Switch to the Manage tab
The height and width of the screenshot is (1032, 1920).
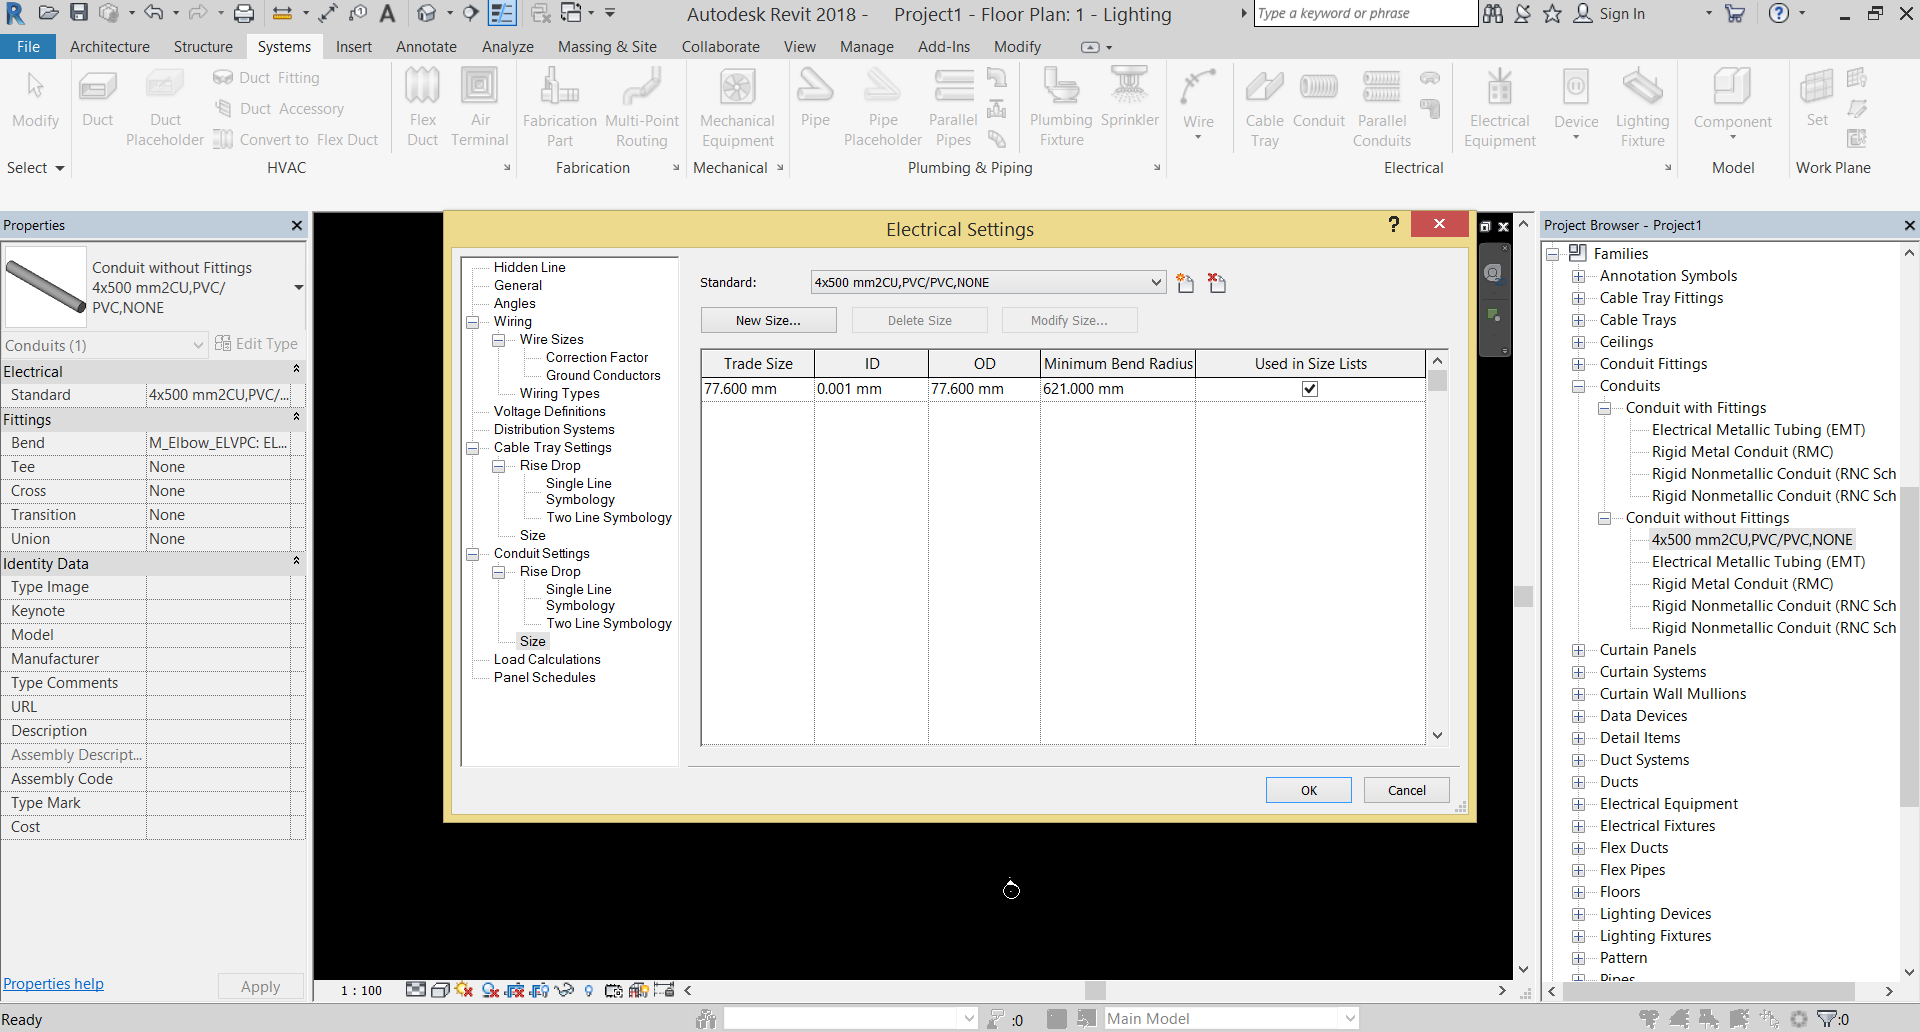867,47
